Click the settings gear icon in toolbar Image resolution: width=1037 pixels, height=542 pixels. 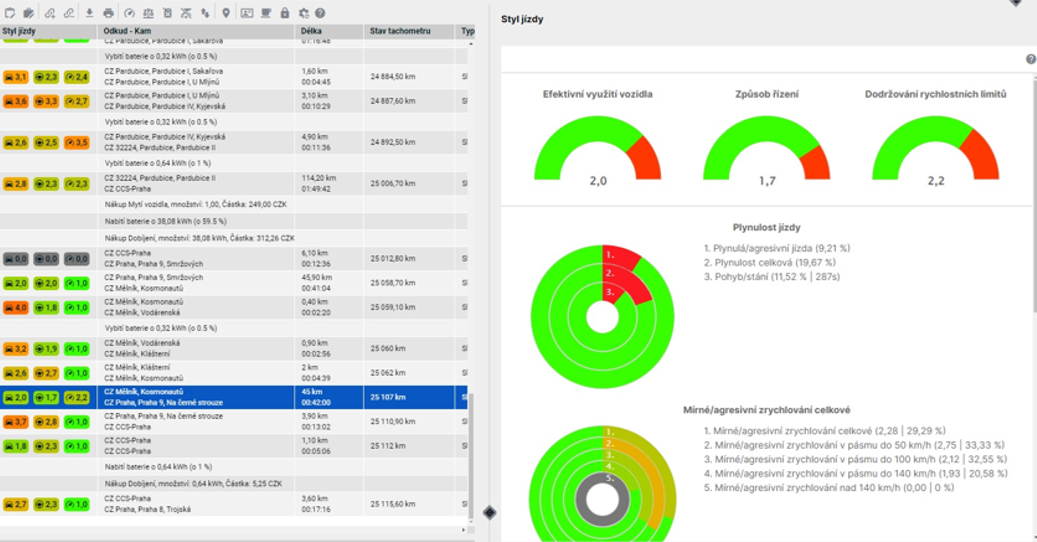[303, 13]
